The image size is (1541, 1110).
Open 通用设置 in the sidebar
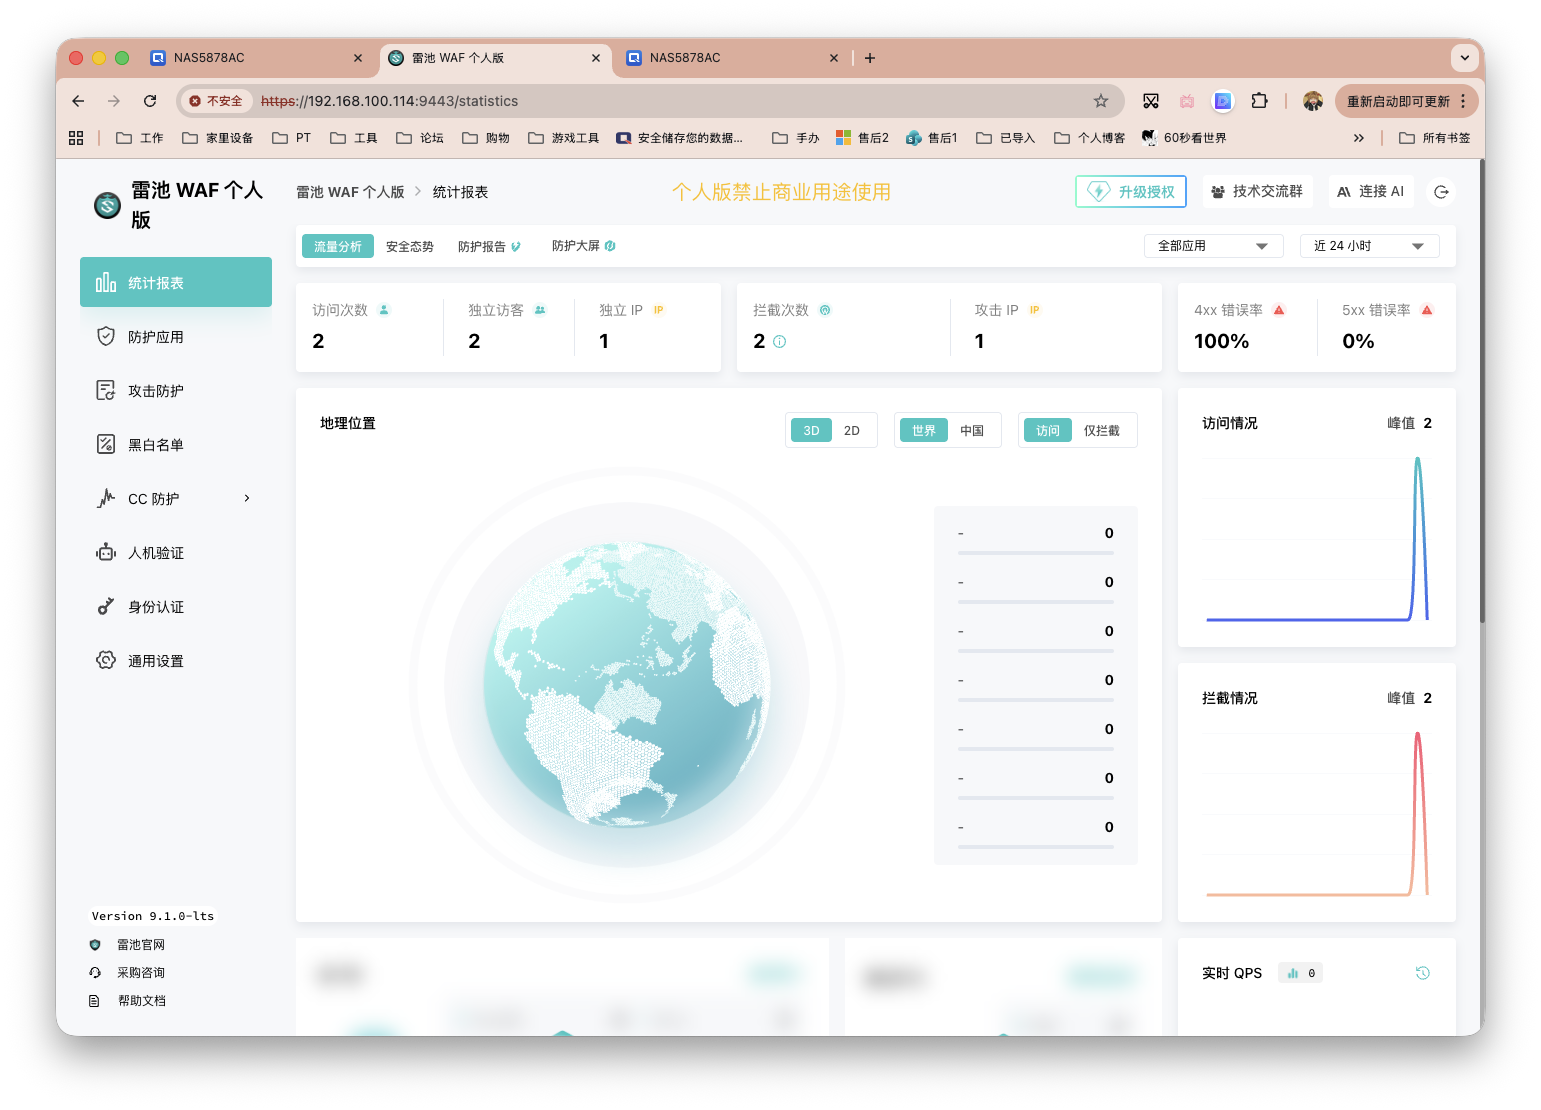(158, 660)
